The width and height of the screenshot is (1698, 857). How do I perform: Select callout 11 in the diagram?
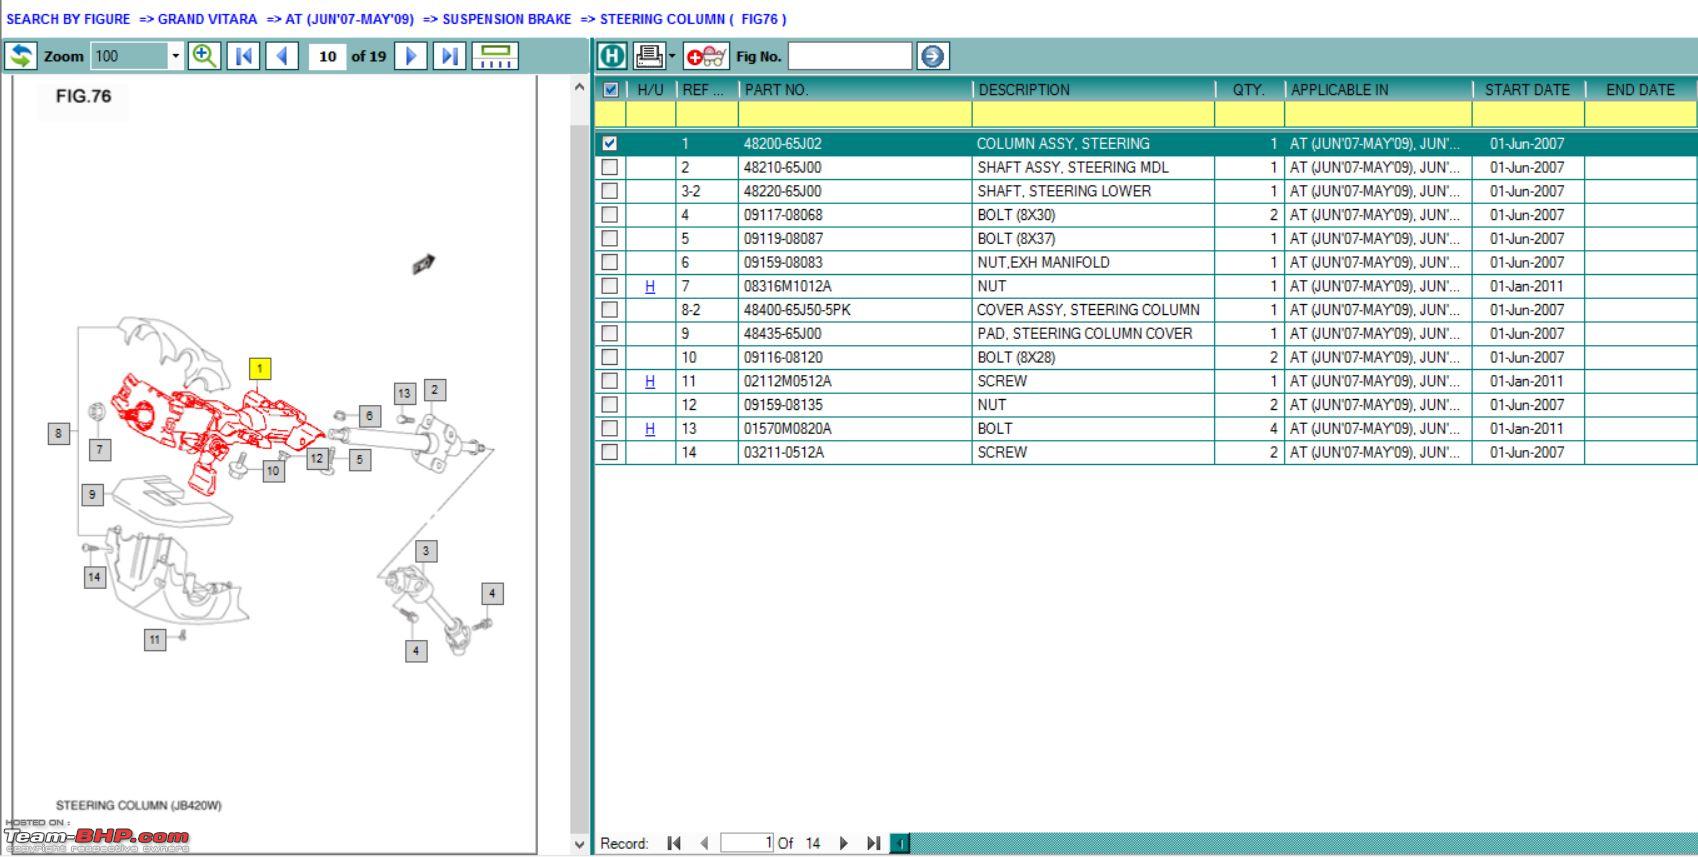click(155, 640)
